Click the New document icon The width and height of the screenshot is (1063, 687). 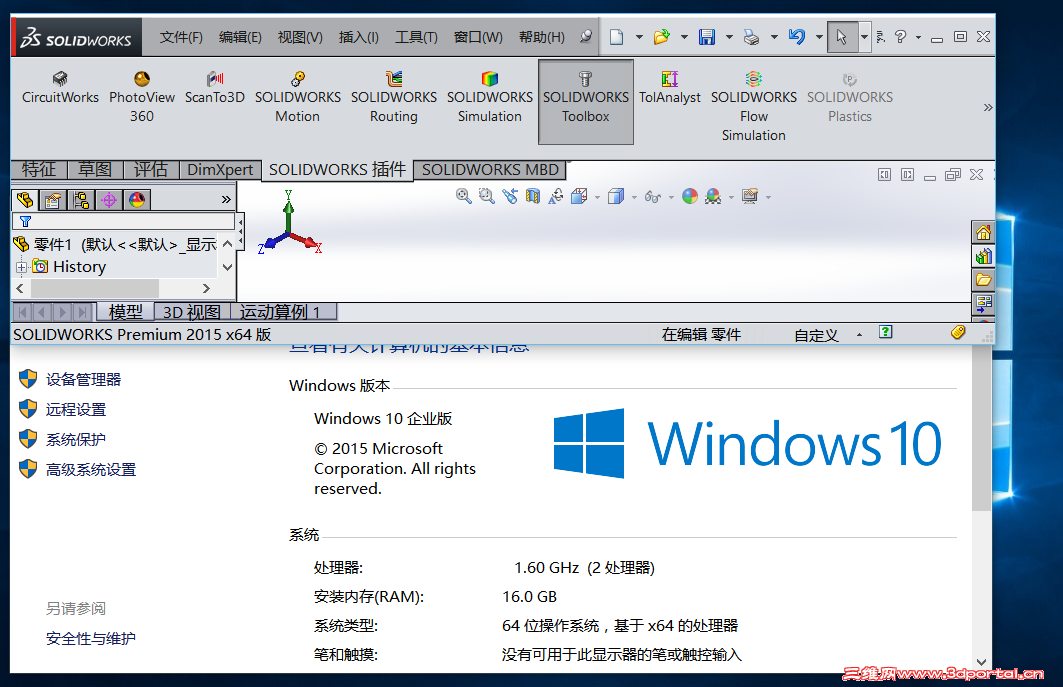(616, 37)
